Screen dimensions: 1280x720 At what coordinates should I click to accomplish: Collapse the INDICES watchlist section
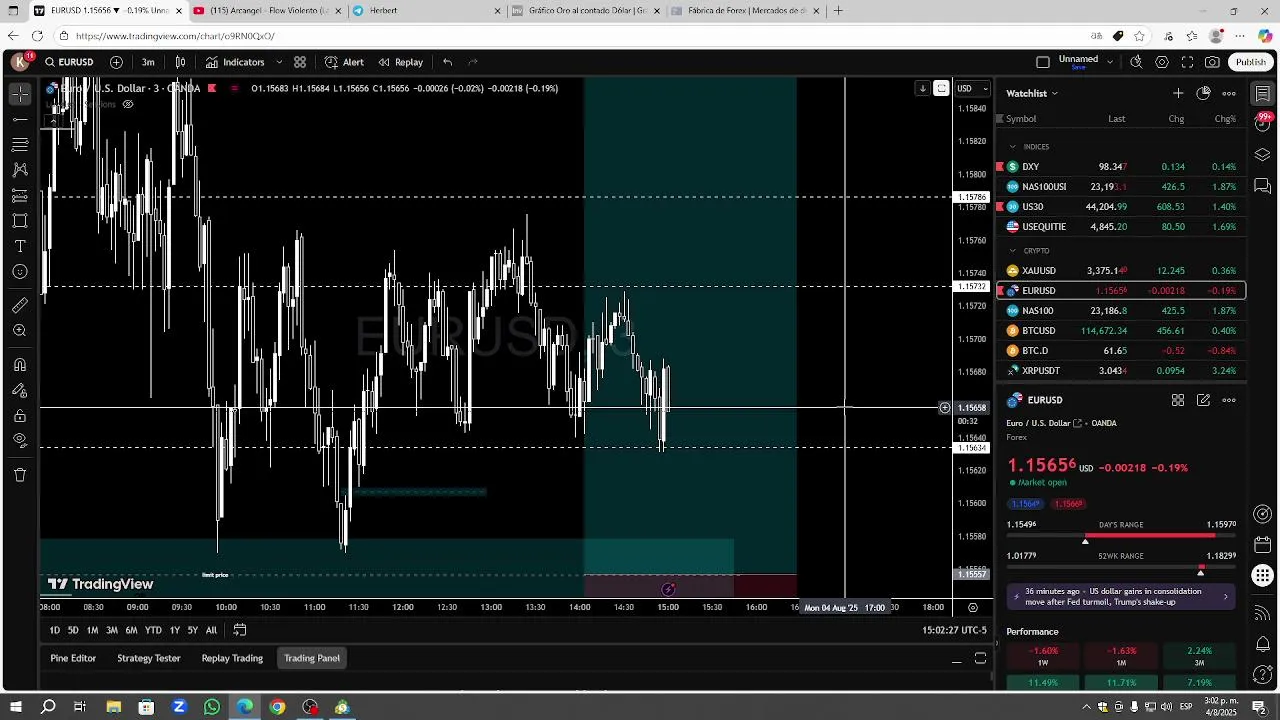[1012, 147]
